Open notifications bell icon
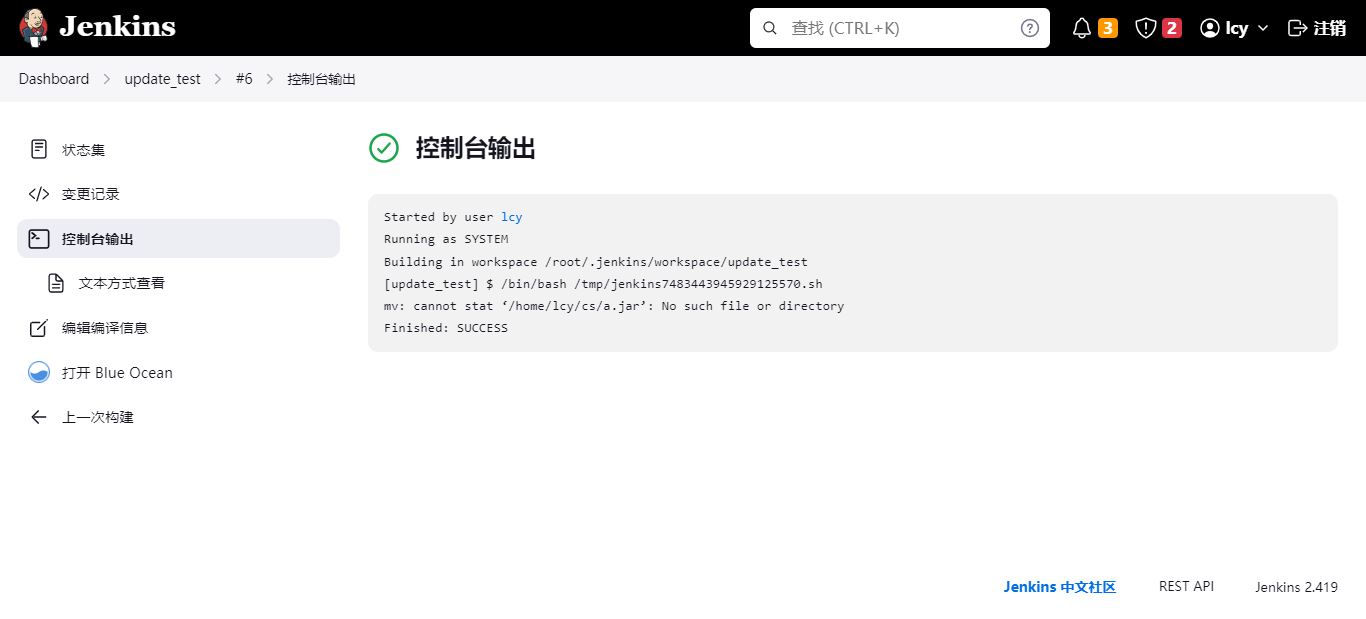Viewport: 1366px width, 619px height. [x=1082, y=28]
